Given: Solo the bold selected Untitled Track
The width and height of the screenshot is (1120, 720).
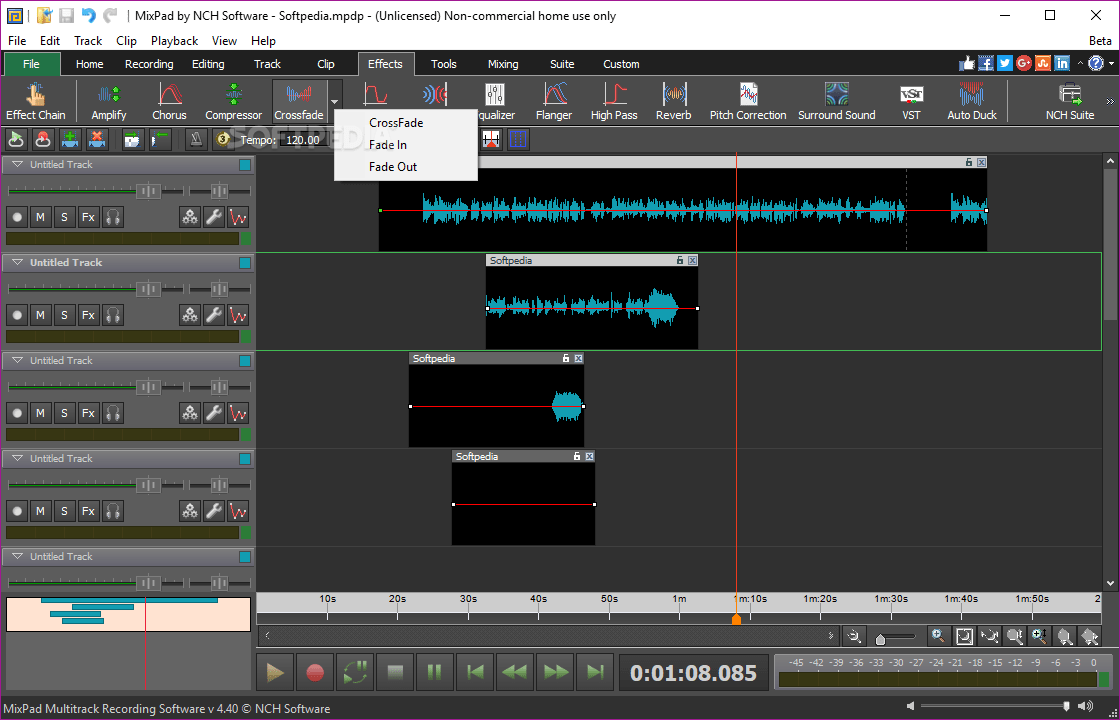Looking at the screenshot, I should tap(64, 314).
